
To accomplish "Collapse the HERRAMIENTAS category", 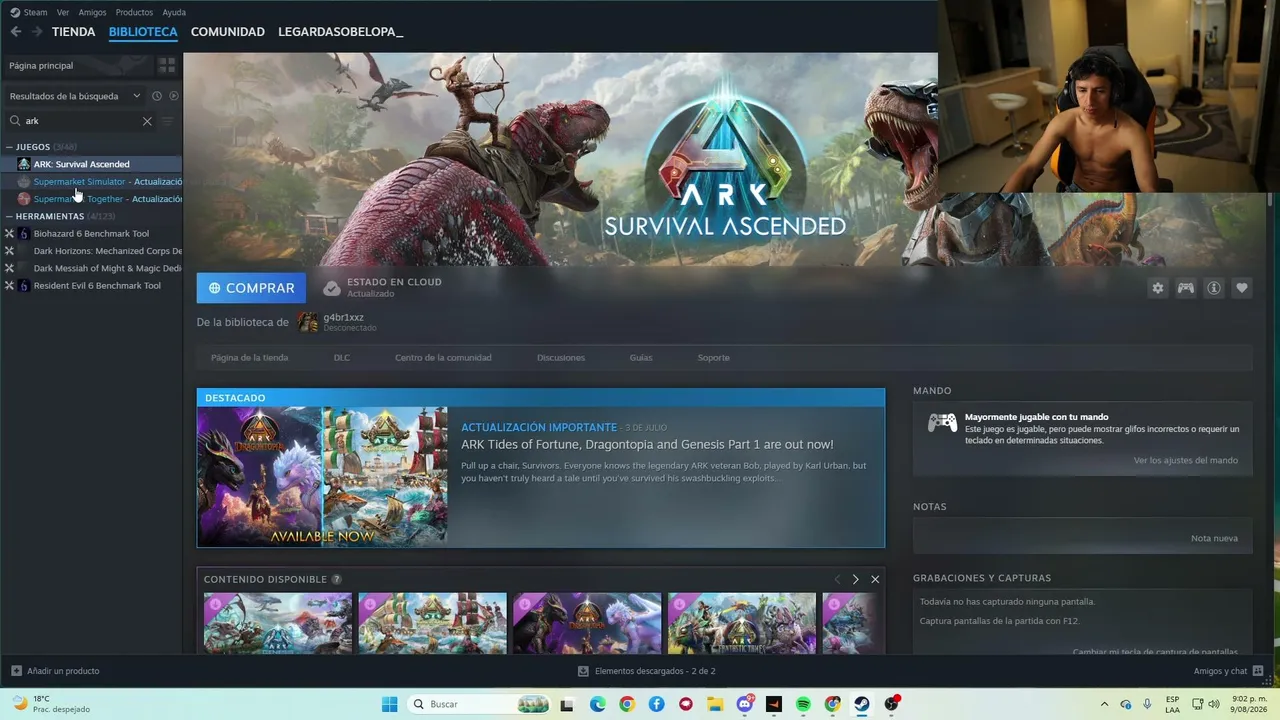I will pos(10,216).
